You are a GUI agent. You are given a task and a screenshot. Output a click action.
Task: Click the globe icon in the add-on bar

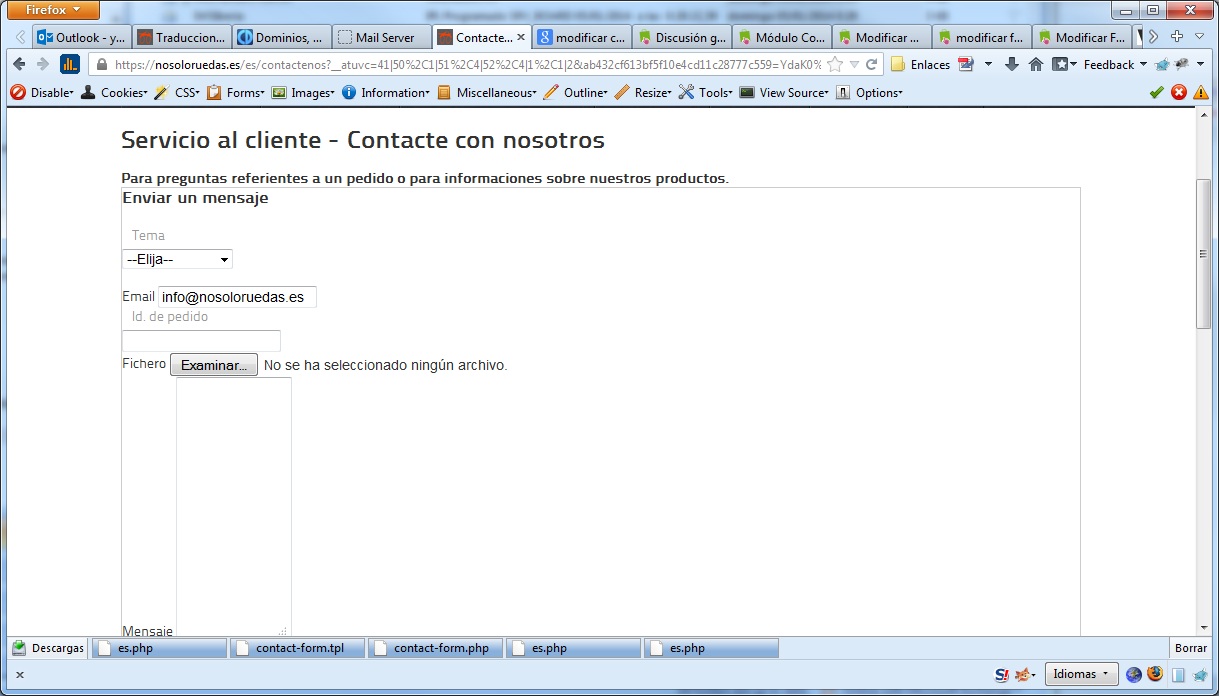[x=1133, y=674]
